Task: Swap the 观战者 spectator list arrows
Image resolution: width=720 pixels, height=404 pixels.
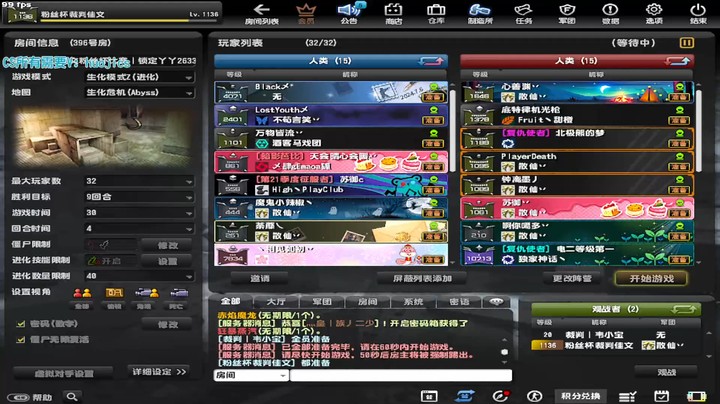Action: click(x=683, y=309)
